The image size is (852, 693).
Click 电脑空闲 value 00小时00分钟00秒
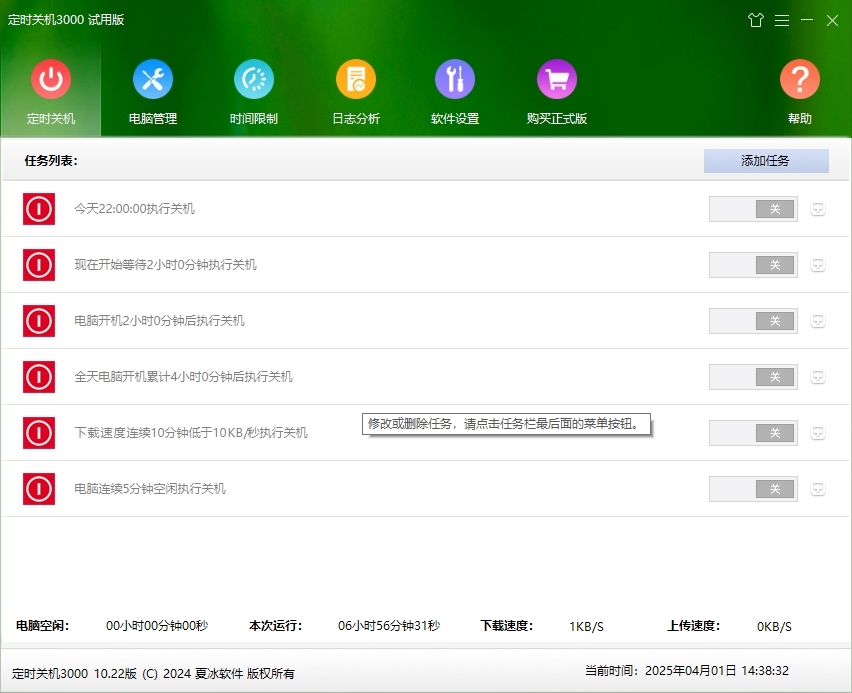tap(157, 626)
